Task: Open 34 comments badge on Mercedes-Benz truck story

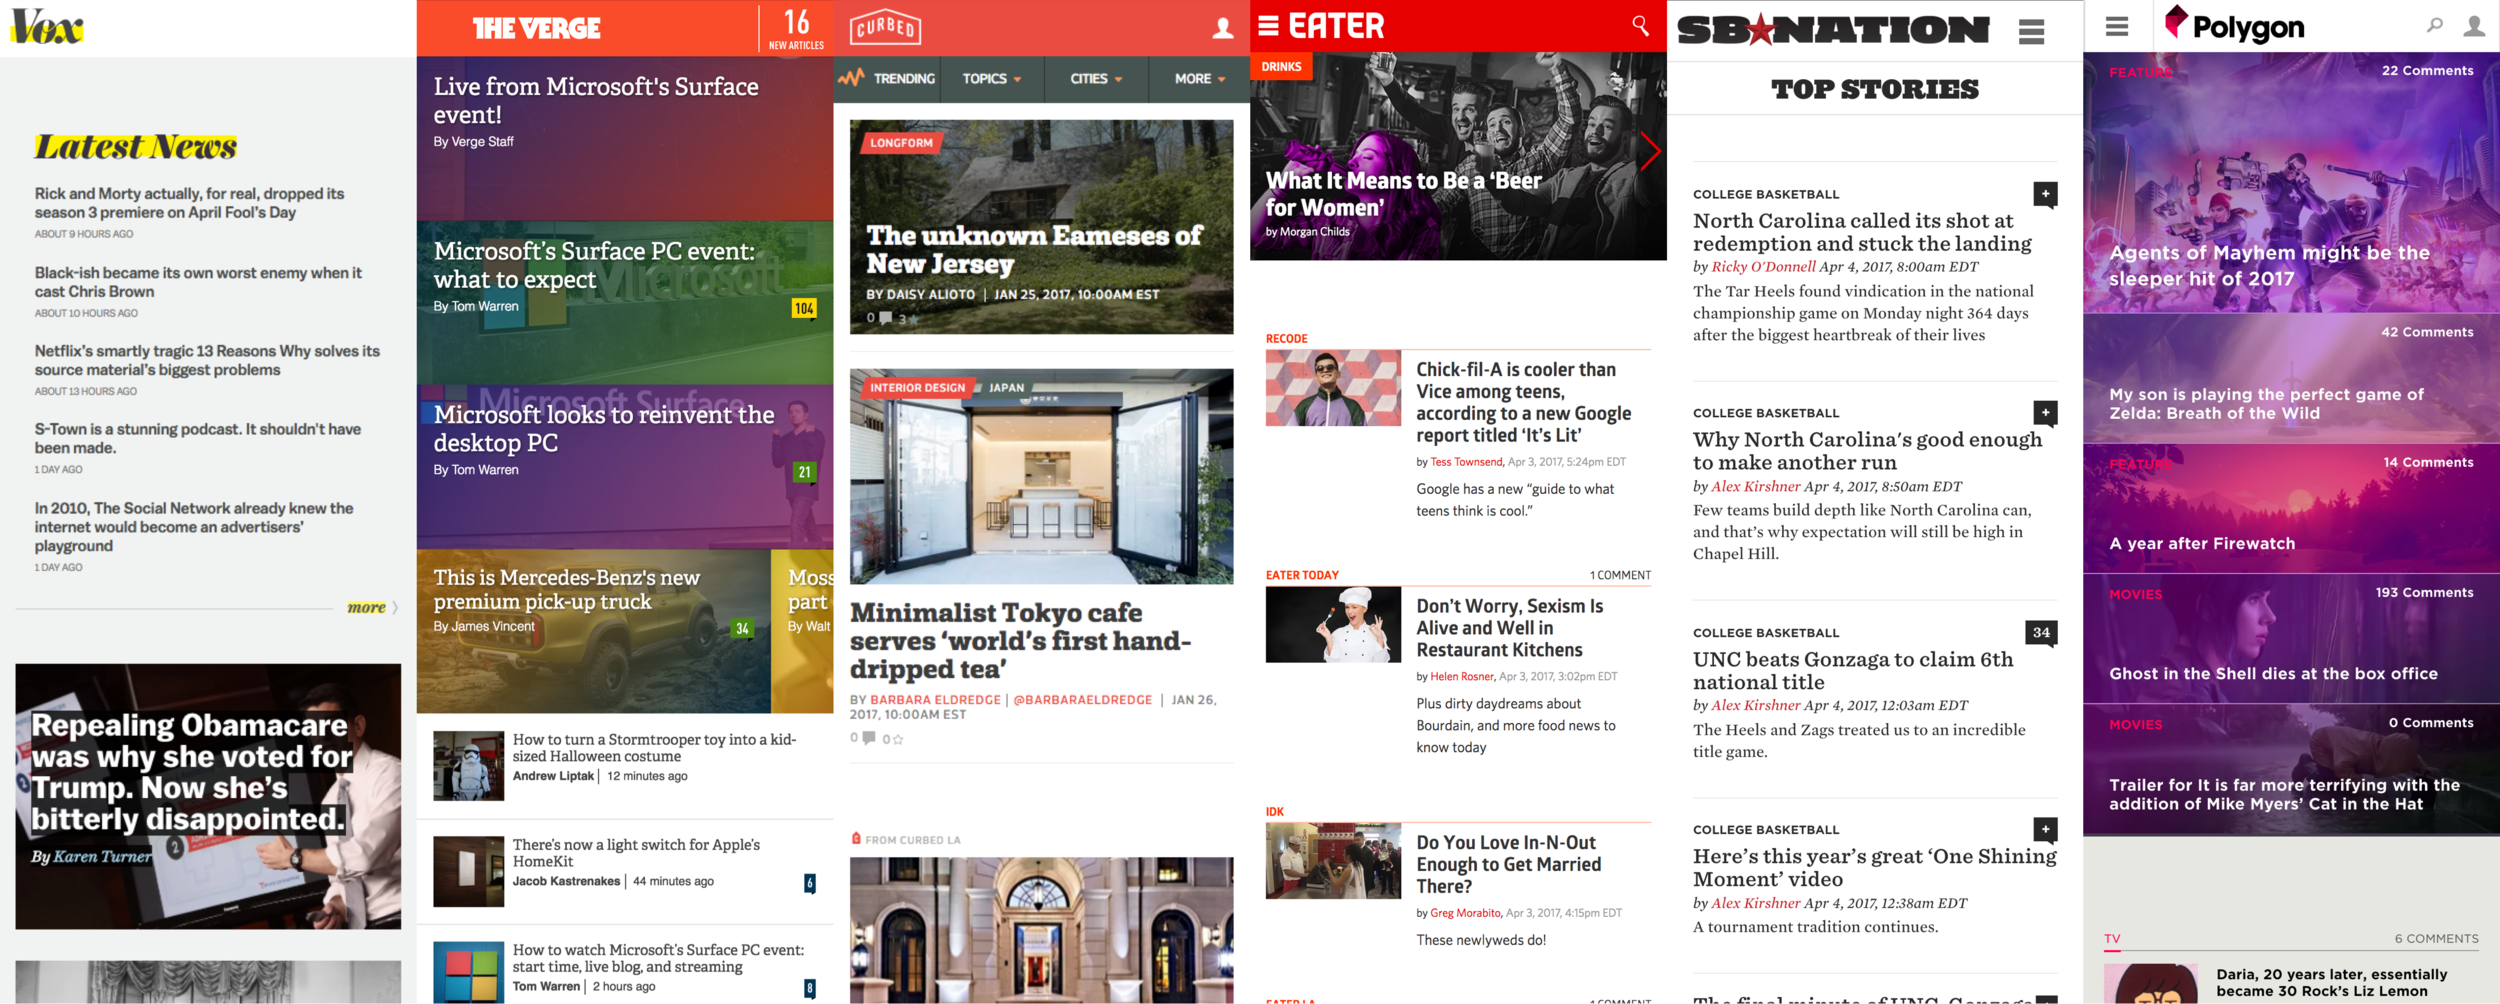Action: (742, 629)
